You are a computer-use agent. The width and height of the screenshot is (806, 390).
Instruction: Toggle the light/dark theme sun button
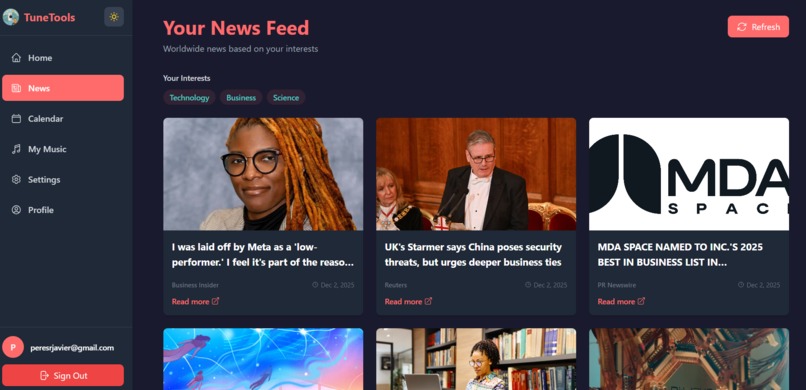coord(114,17)
